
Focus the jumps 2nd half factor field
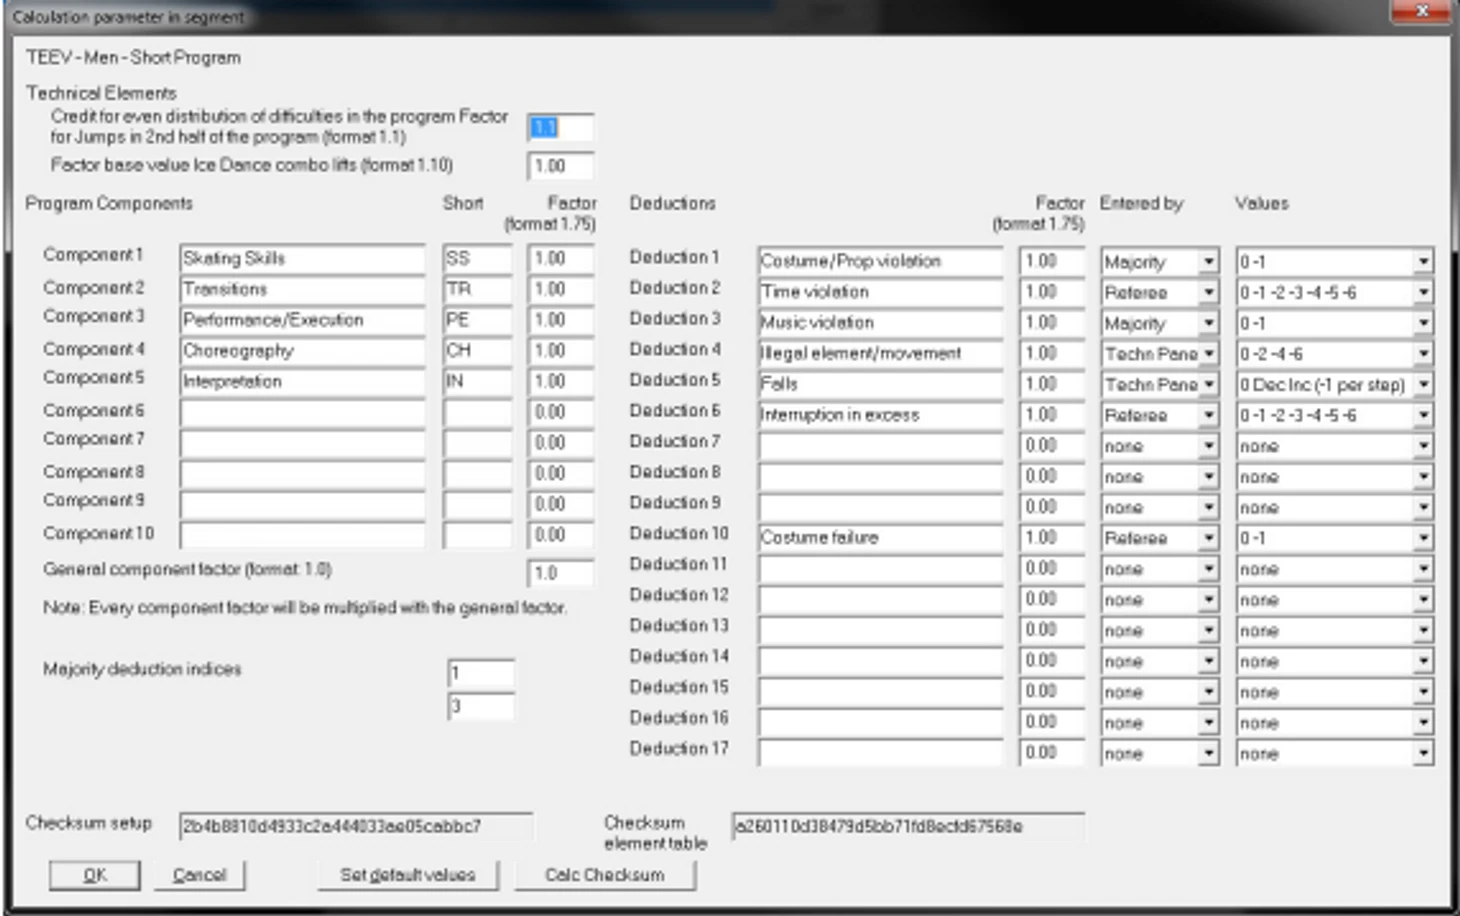coord(560,127)
